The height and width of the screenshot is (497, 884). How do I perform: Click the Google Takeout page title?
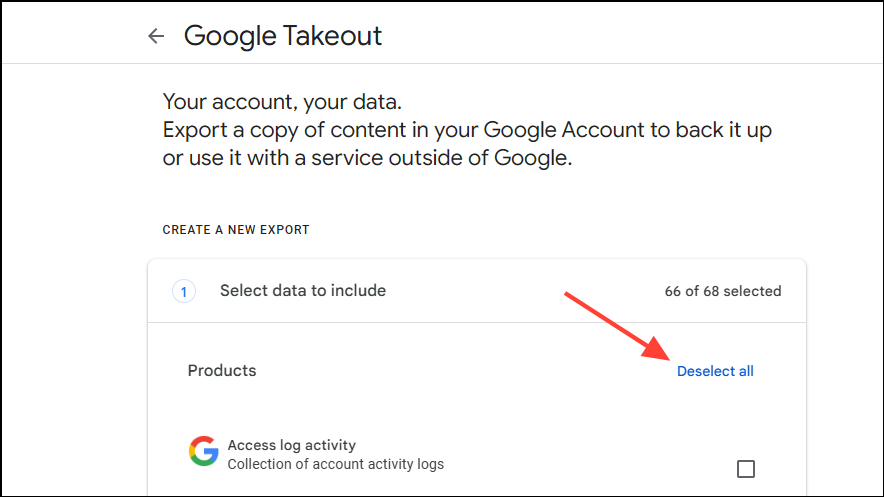[x=283, y=36]
